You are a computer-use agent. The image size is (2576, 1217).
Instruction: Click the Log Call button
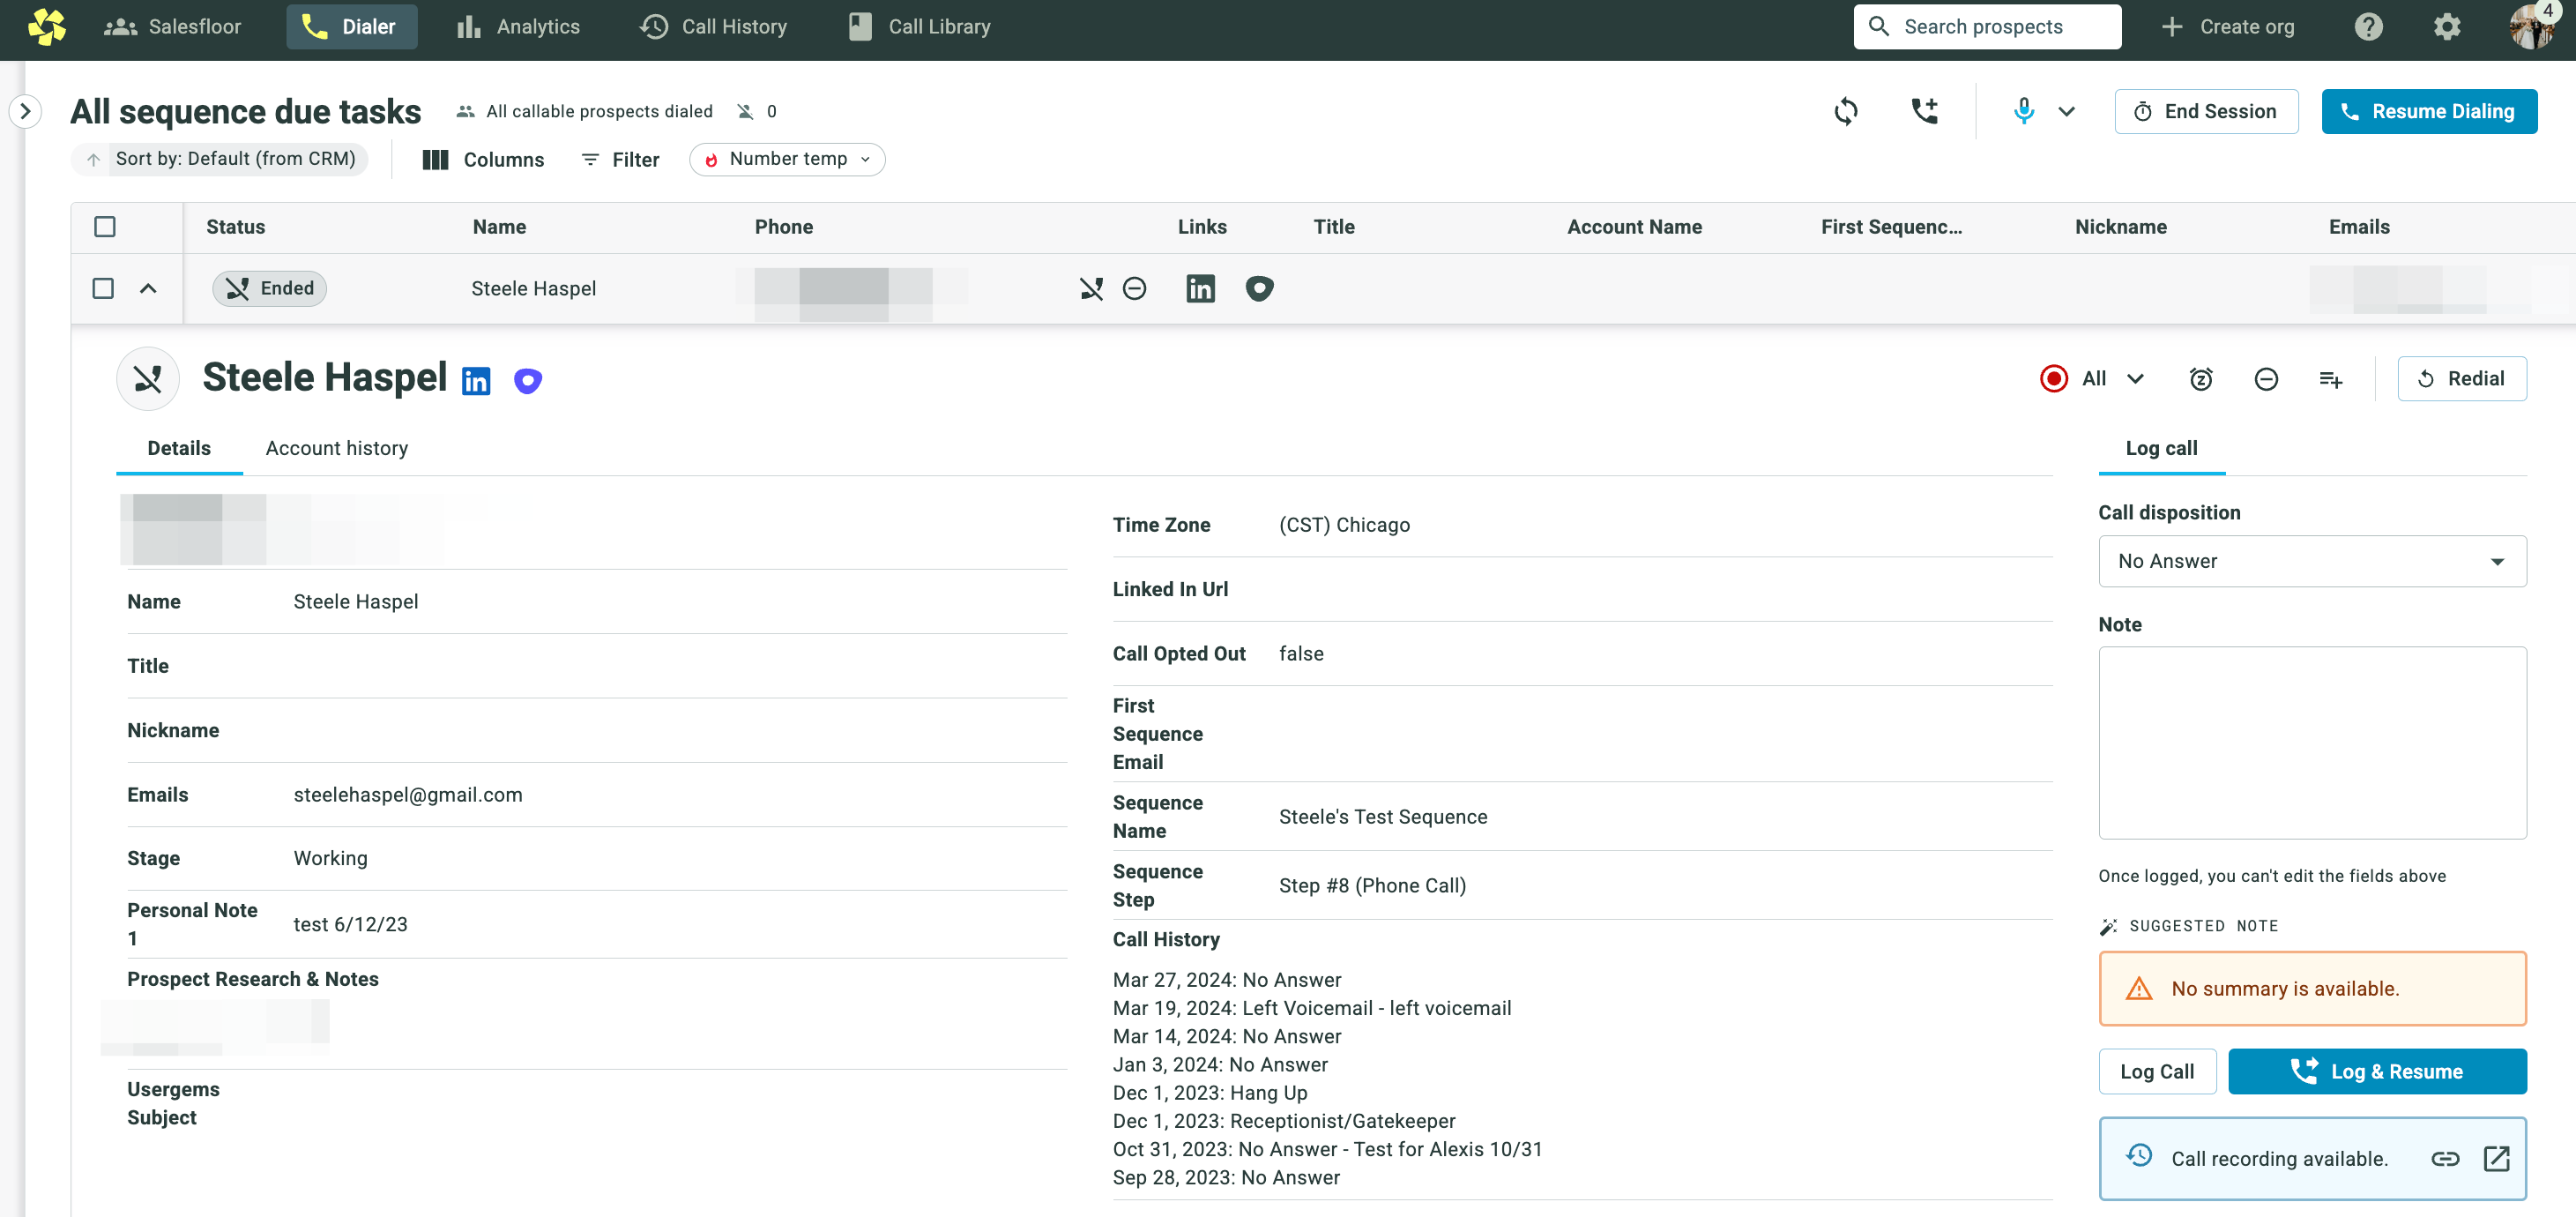(2157, 1072)
